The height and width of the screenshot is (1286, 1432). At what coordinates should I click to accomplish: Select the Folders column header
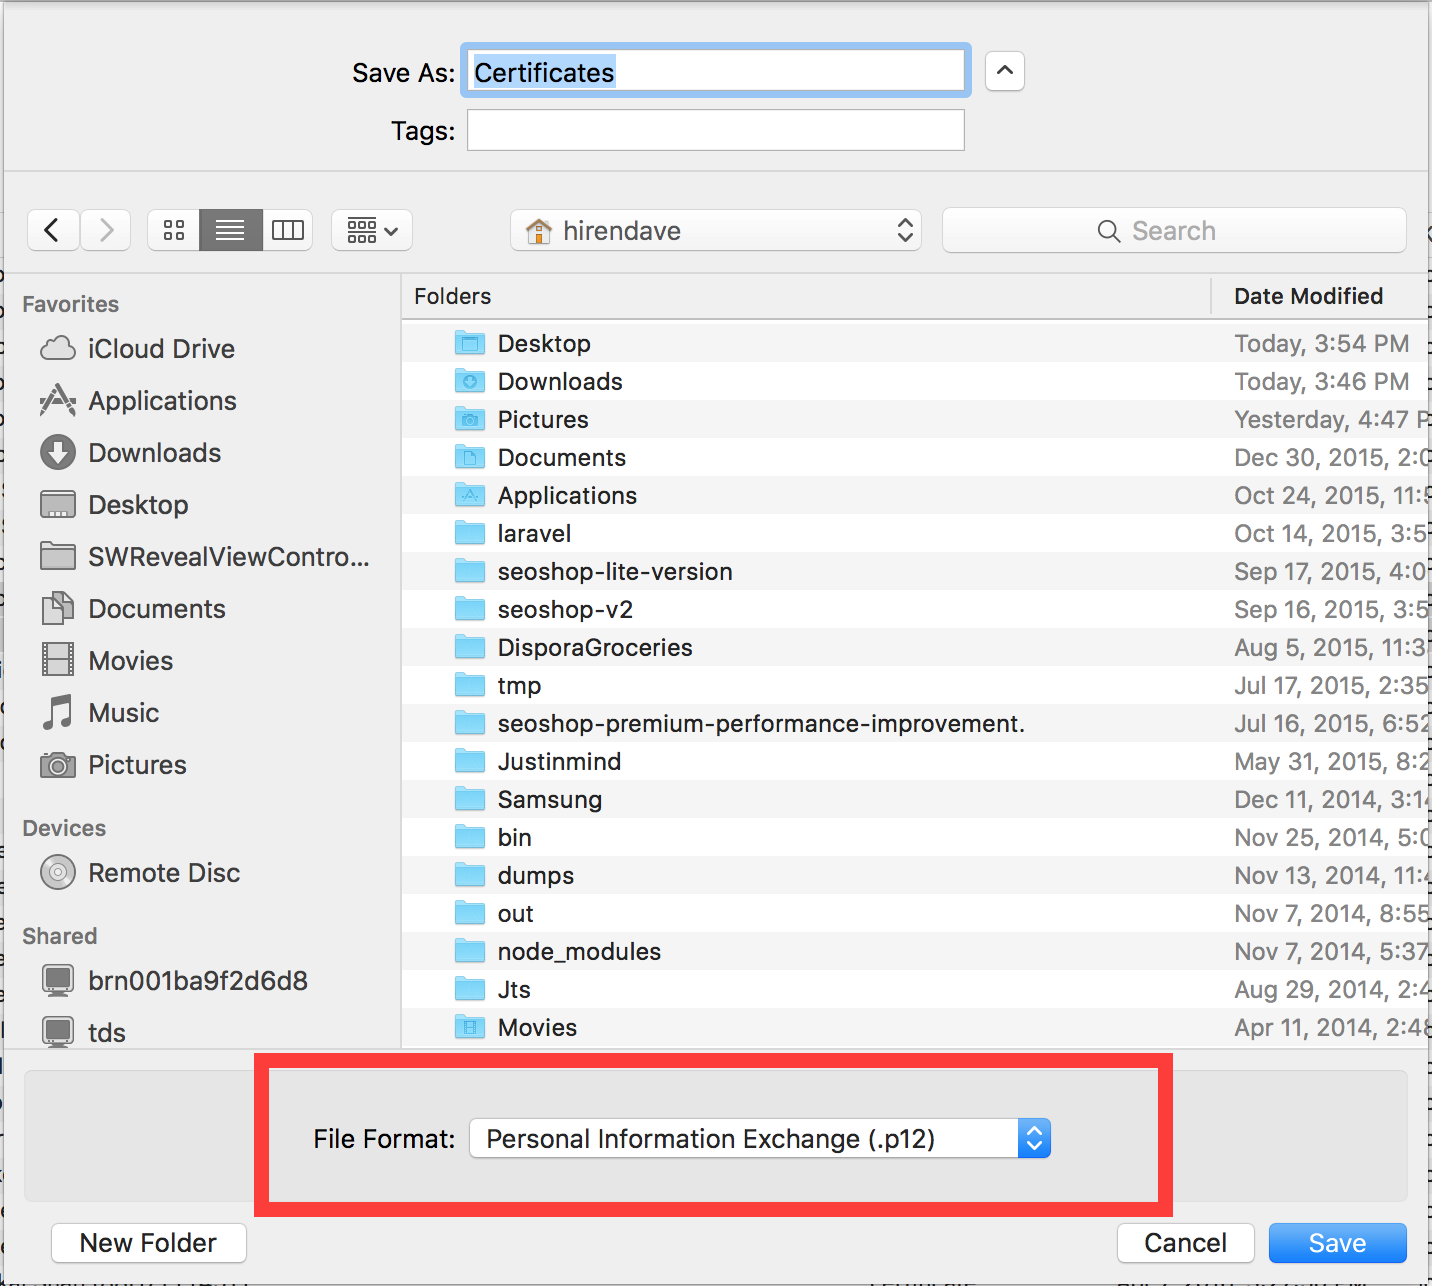coord(452,296)
